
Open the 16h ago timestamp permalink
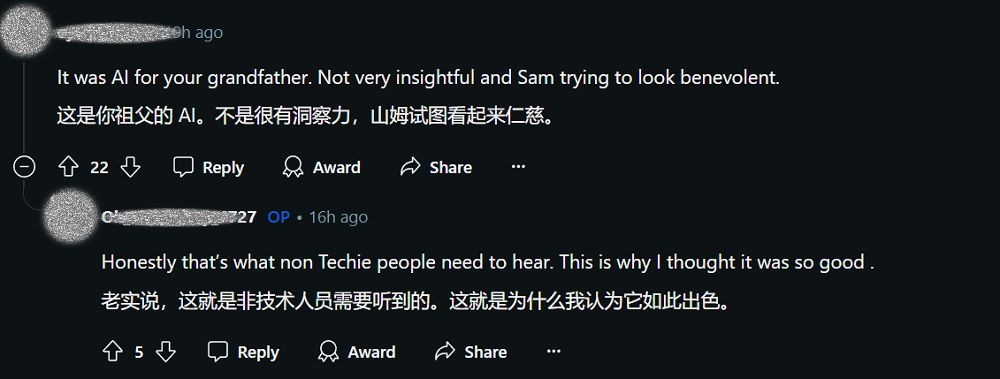click(339, 217)
